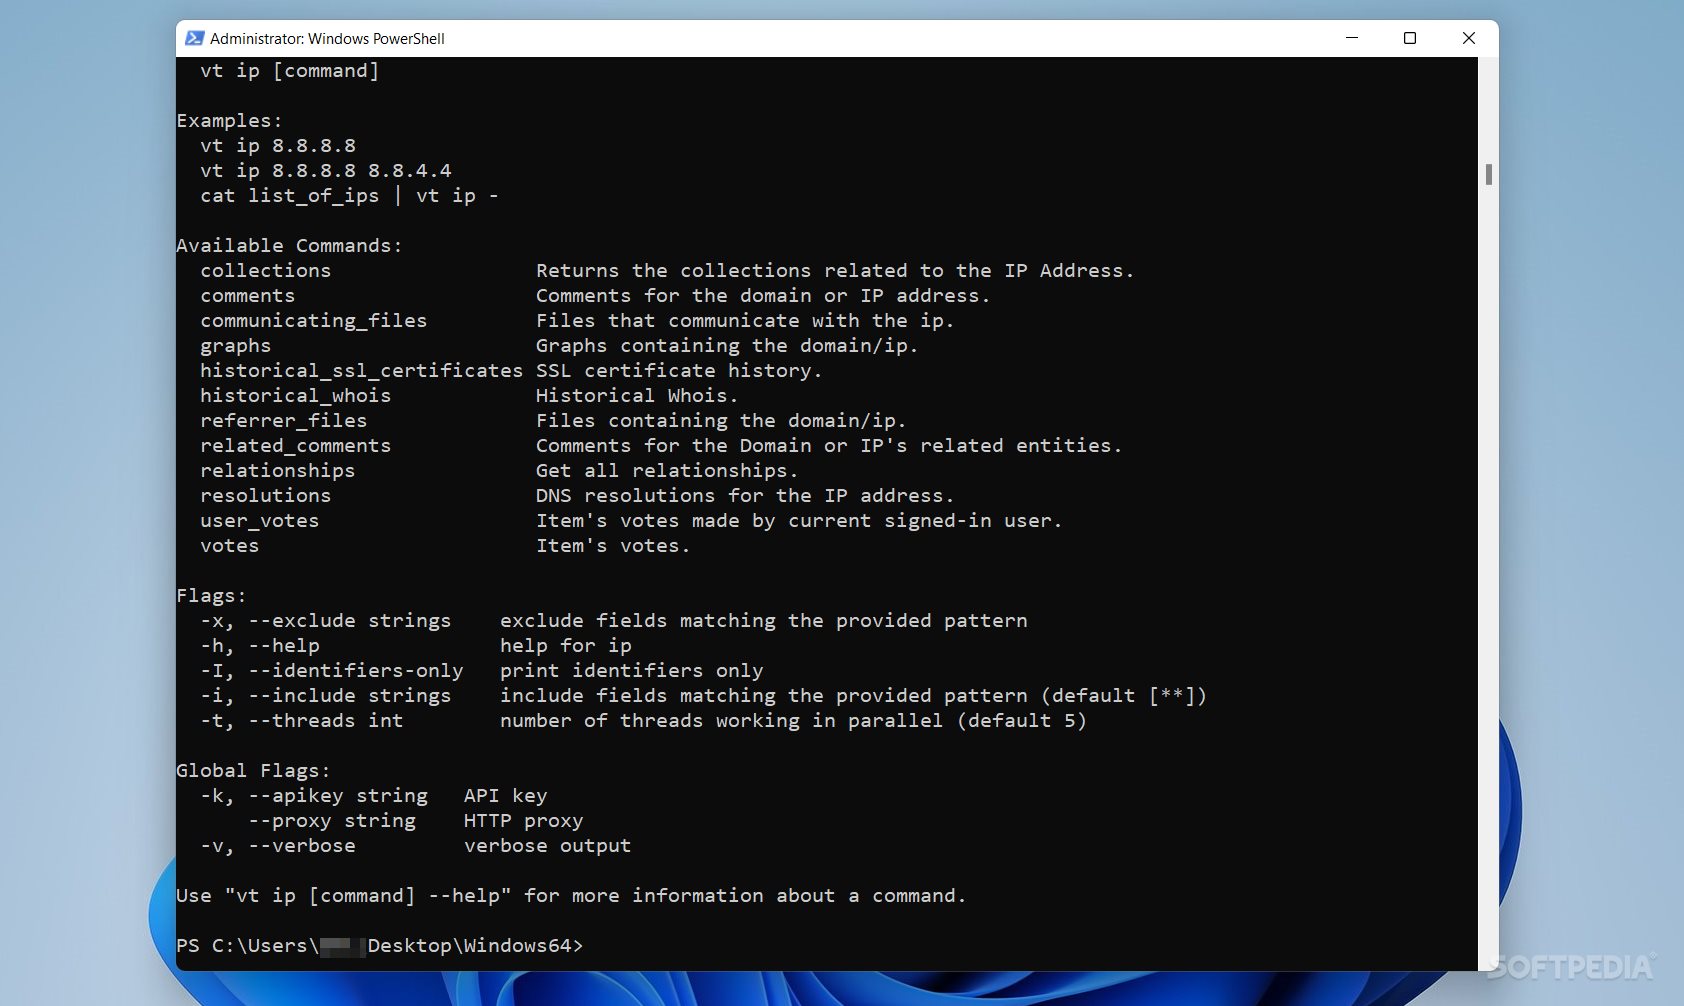Click the 'graphs' command name
Viewport: 1684px width, 1006px height.
click(x=235, y=346)
